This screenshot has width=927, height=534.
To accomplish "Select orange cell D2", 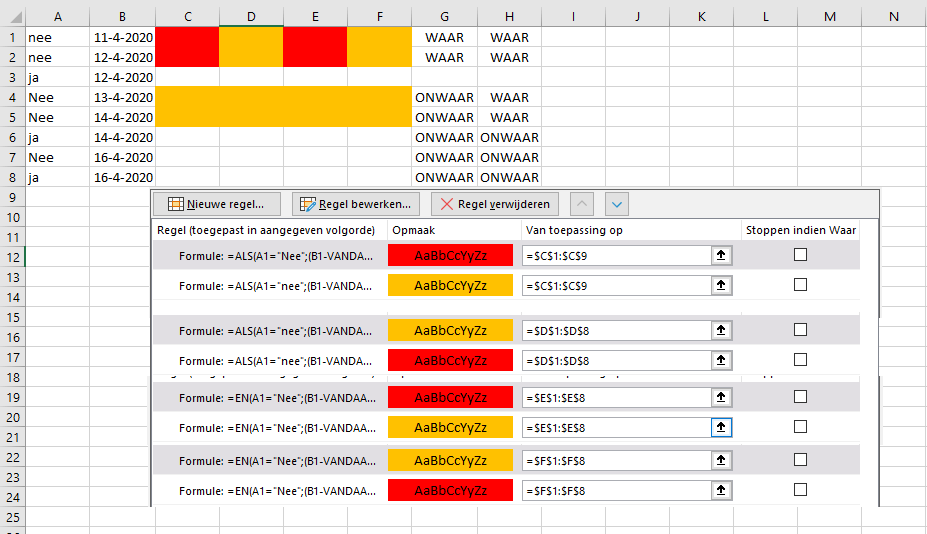I will pyautogui.click(x=251, y=57).
